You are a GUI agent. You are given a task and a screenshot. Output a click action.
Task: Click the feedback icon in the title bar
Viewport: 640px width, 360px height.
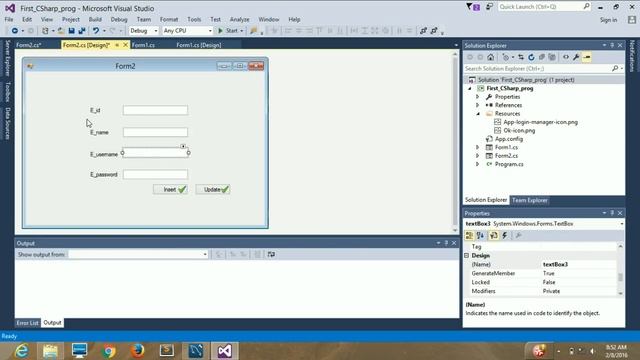[489, 7]
